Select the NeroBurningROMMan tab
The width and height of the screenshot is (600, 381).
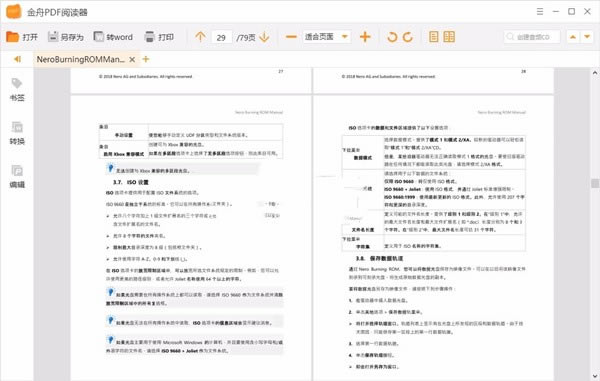coord(80,59)
